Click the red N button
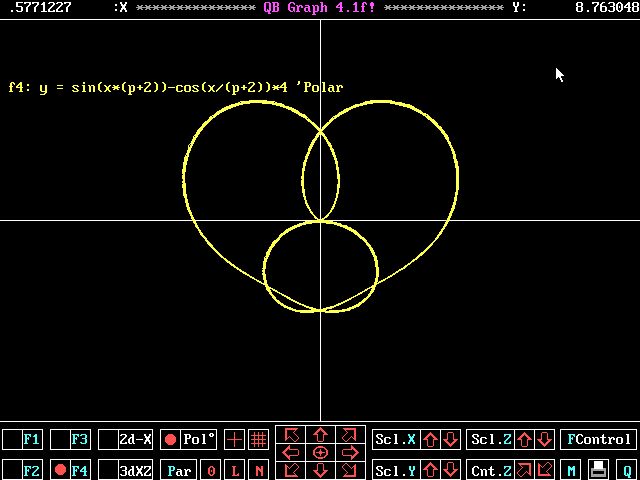 pyautogui.click(x=258, y=470)
